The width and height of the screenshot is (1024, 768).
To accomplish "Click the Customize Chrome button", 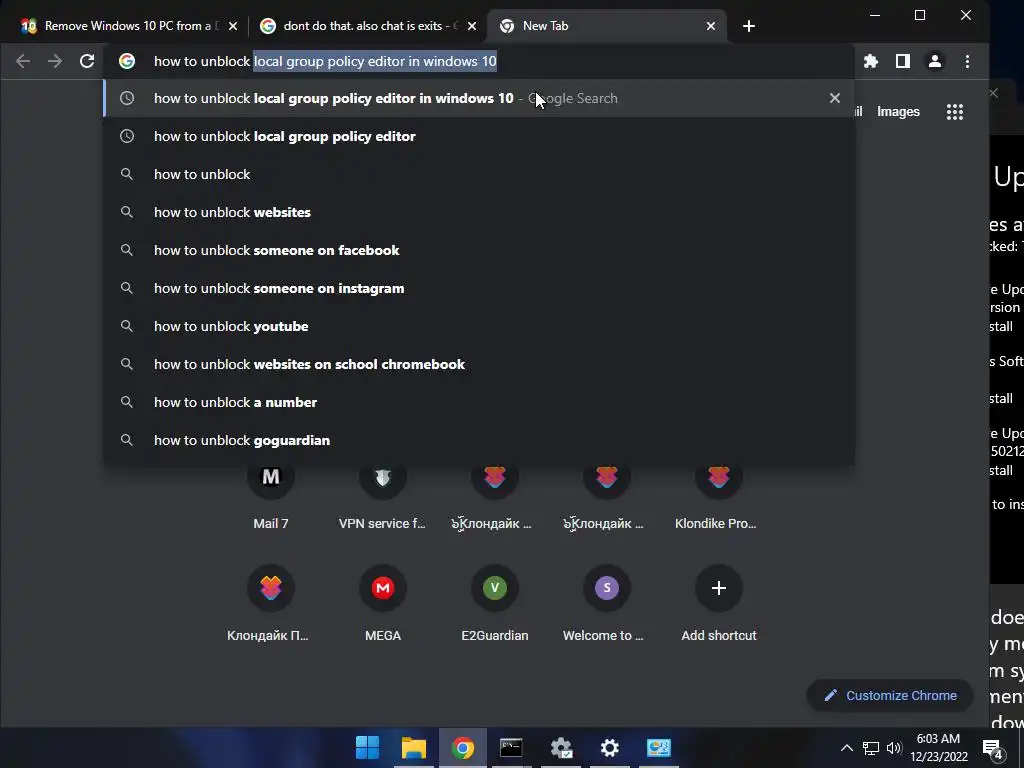I will click(890, 696).
